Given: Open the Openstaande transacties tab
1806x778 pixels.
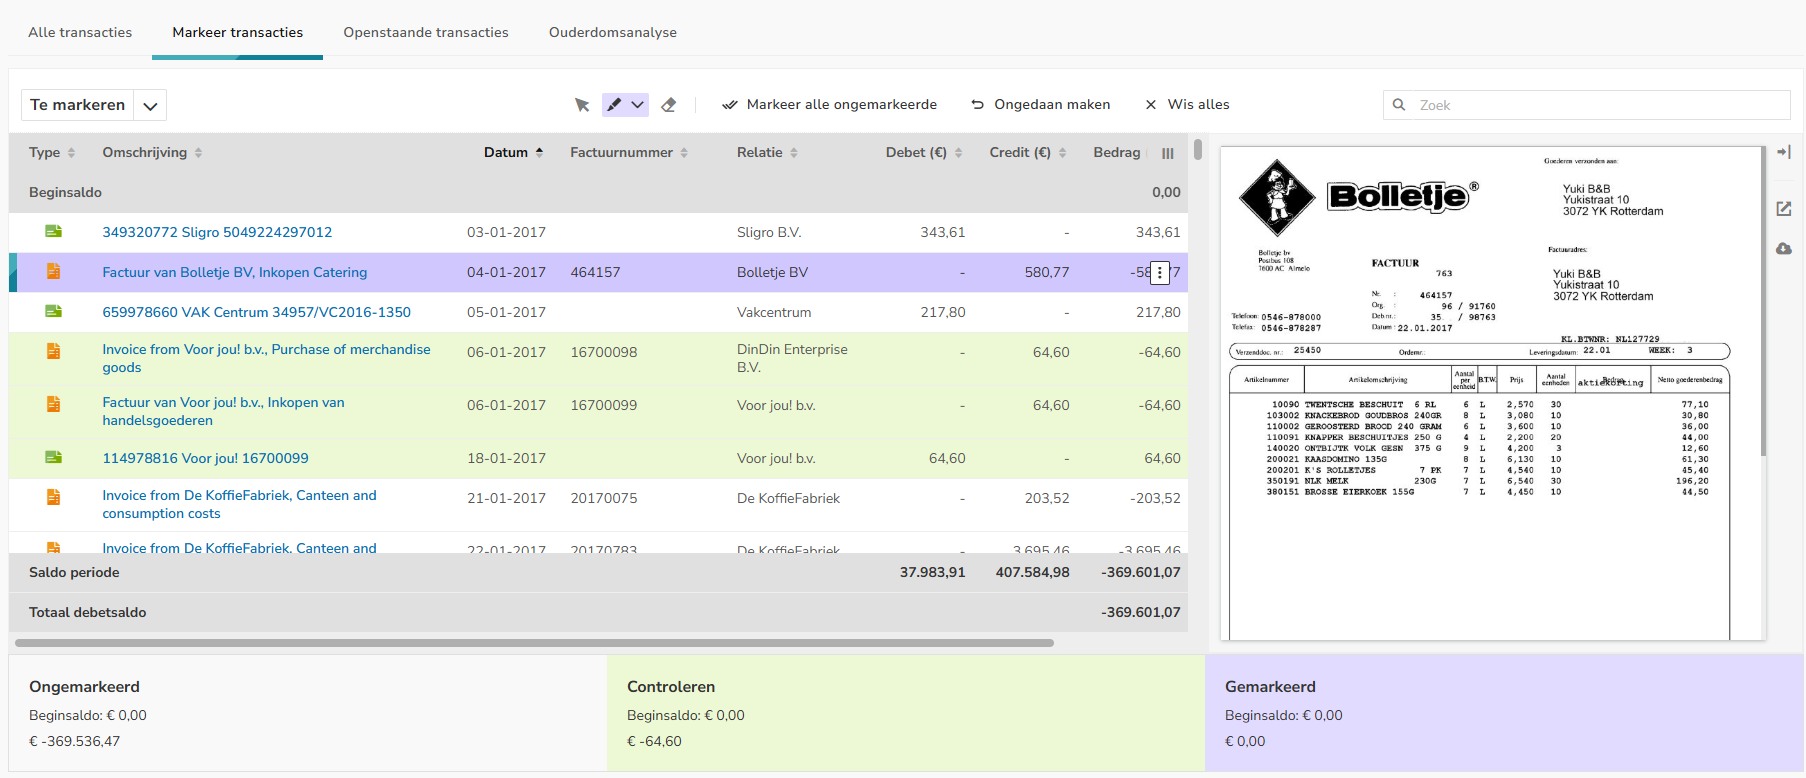Looking at the screenshot, I should click(x=426, y=32).
